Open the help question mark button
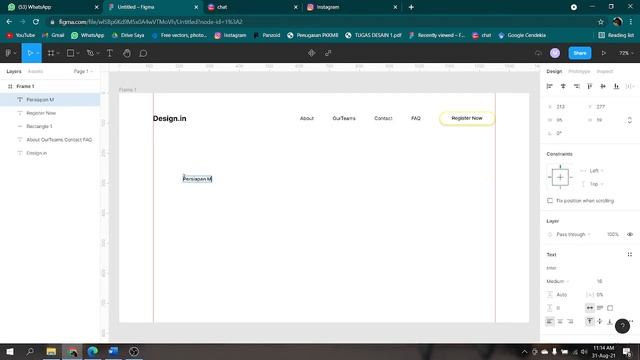Viewport: 640px width, 360px height. point(622,326)
